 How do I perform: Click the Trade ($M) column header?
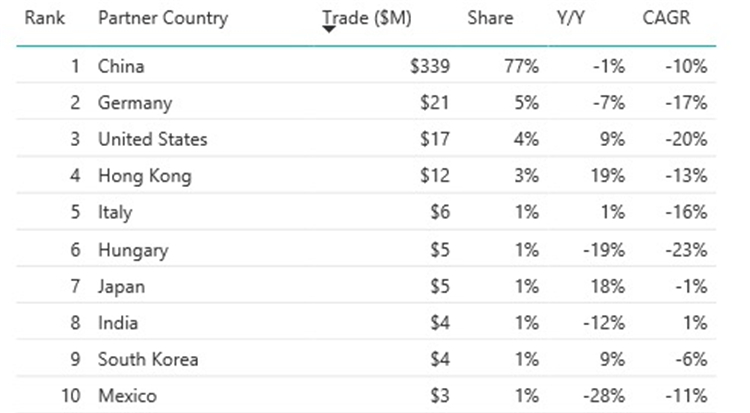tap(367, 18)
